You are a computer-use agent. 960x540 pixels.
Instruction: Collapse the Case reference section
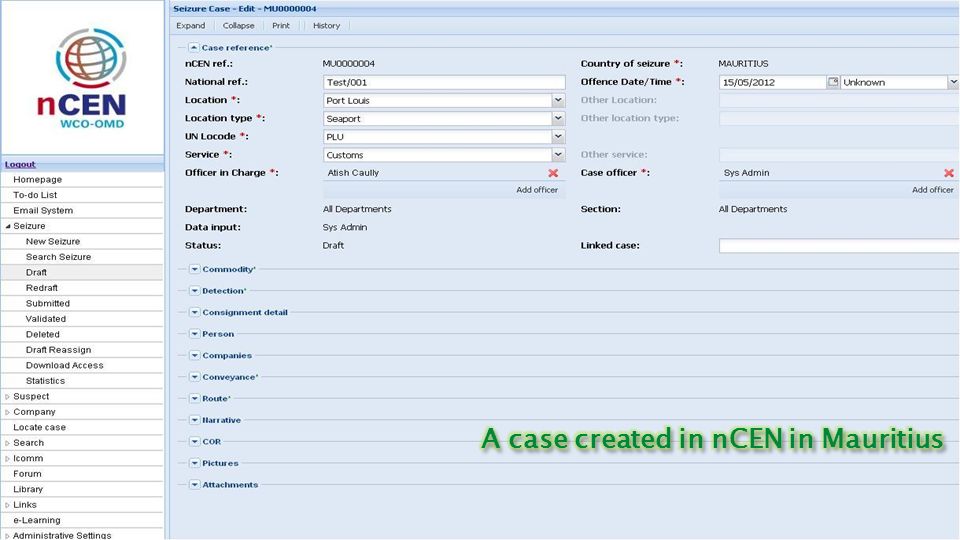click(x=194, y=48)
